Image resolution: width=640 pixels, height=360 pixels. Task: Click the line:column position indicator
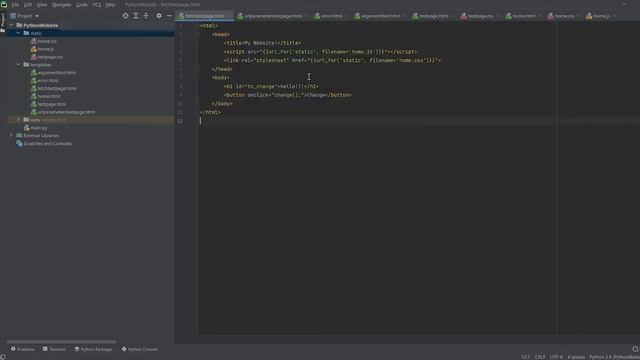click(x=525, y=357)
